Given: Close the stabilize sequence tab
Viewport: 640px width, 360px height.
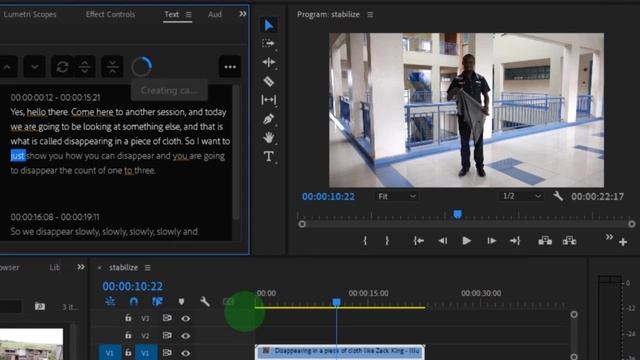Looking at the screenshot, I should coord(99,268).
